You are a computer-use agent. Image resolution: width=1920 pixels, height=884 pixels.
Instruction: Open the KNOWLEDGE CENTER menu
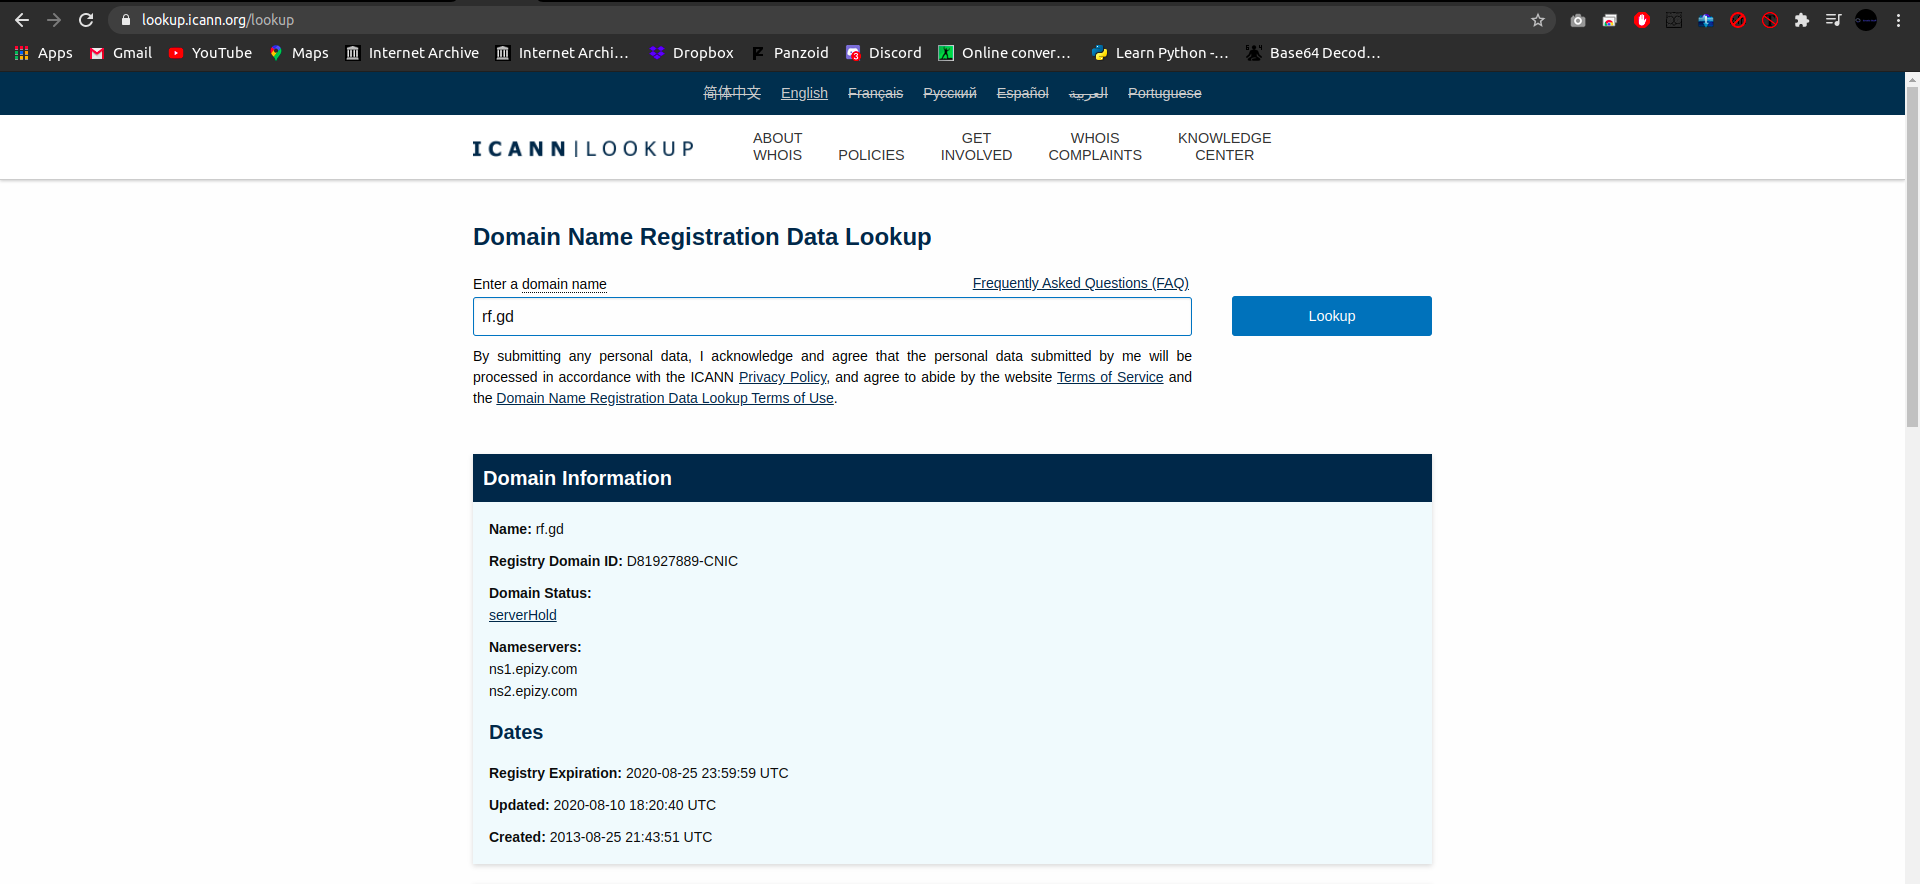pyautogui.click(x=1224, y=147)
